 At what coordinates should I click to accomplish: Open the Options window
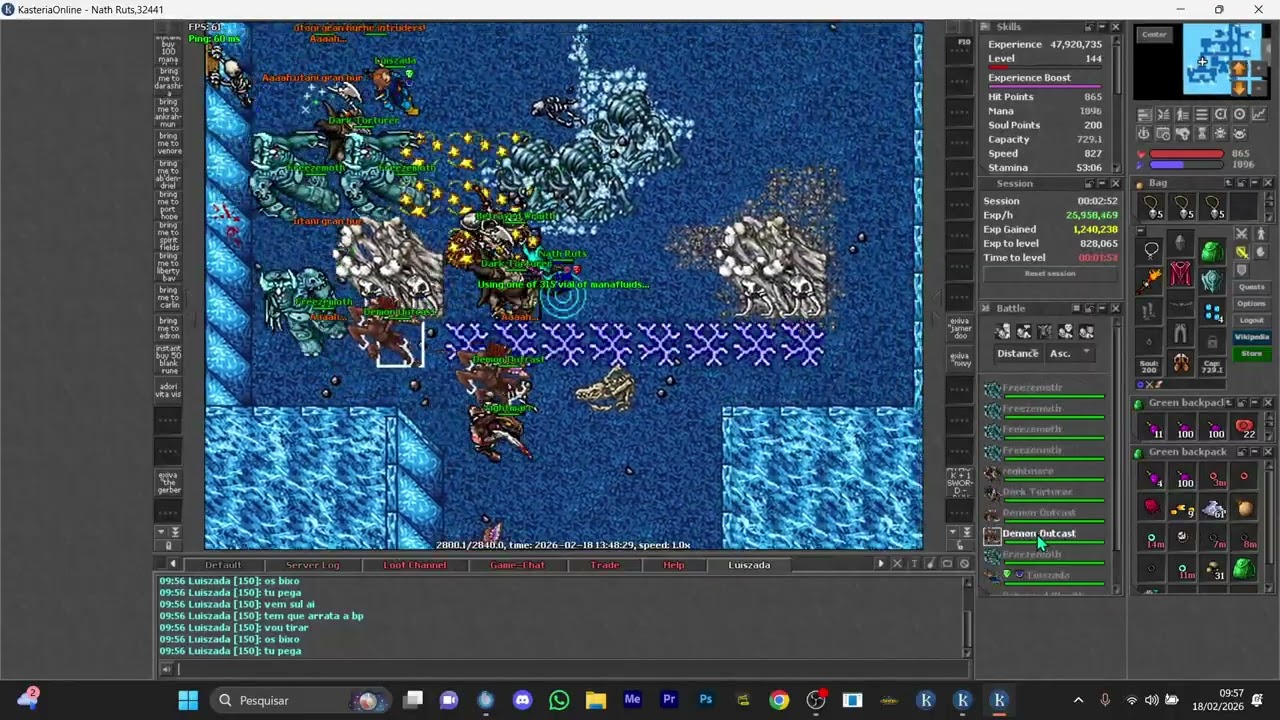click(x=1251, y=304)
